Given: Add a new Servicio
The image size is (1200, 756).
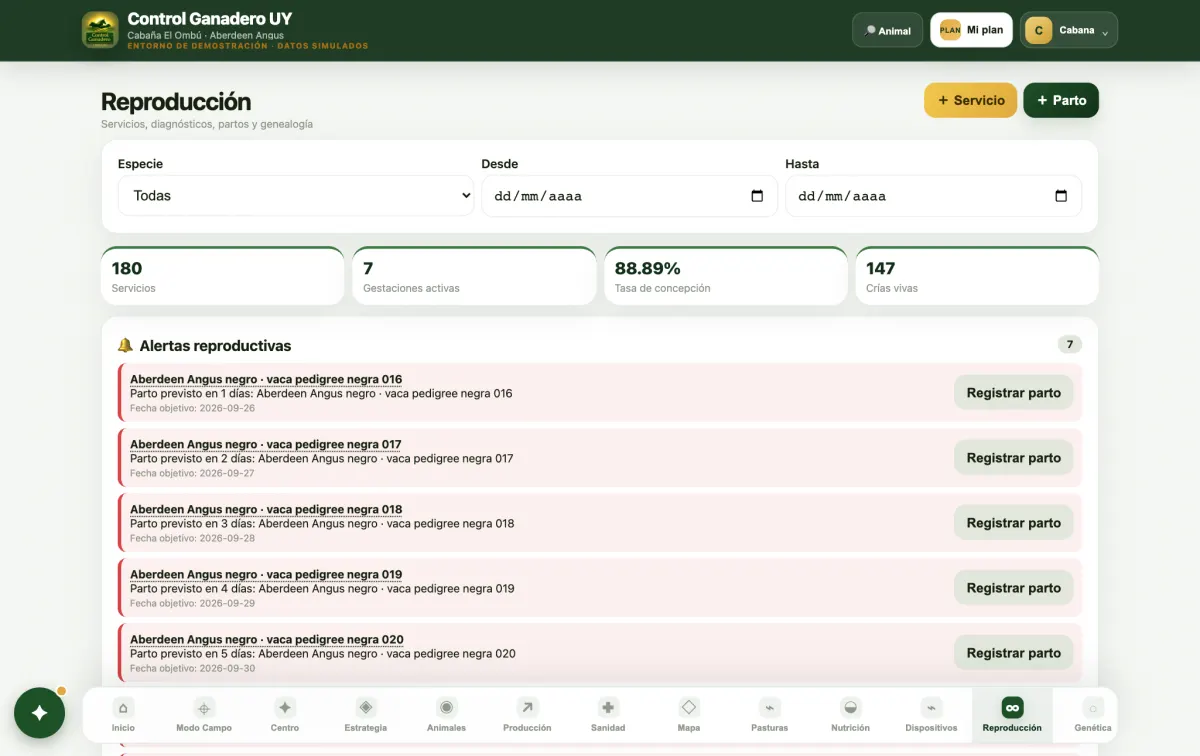Looking at the screenshot, I should [x=971, y=100].
